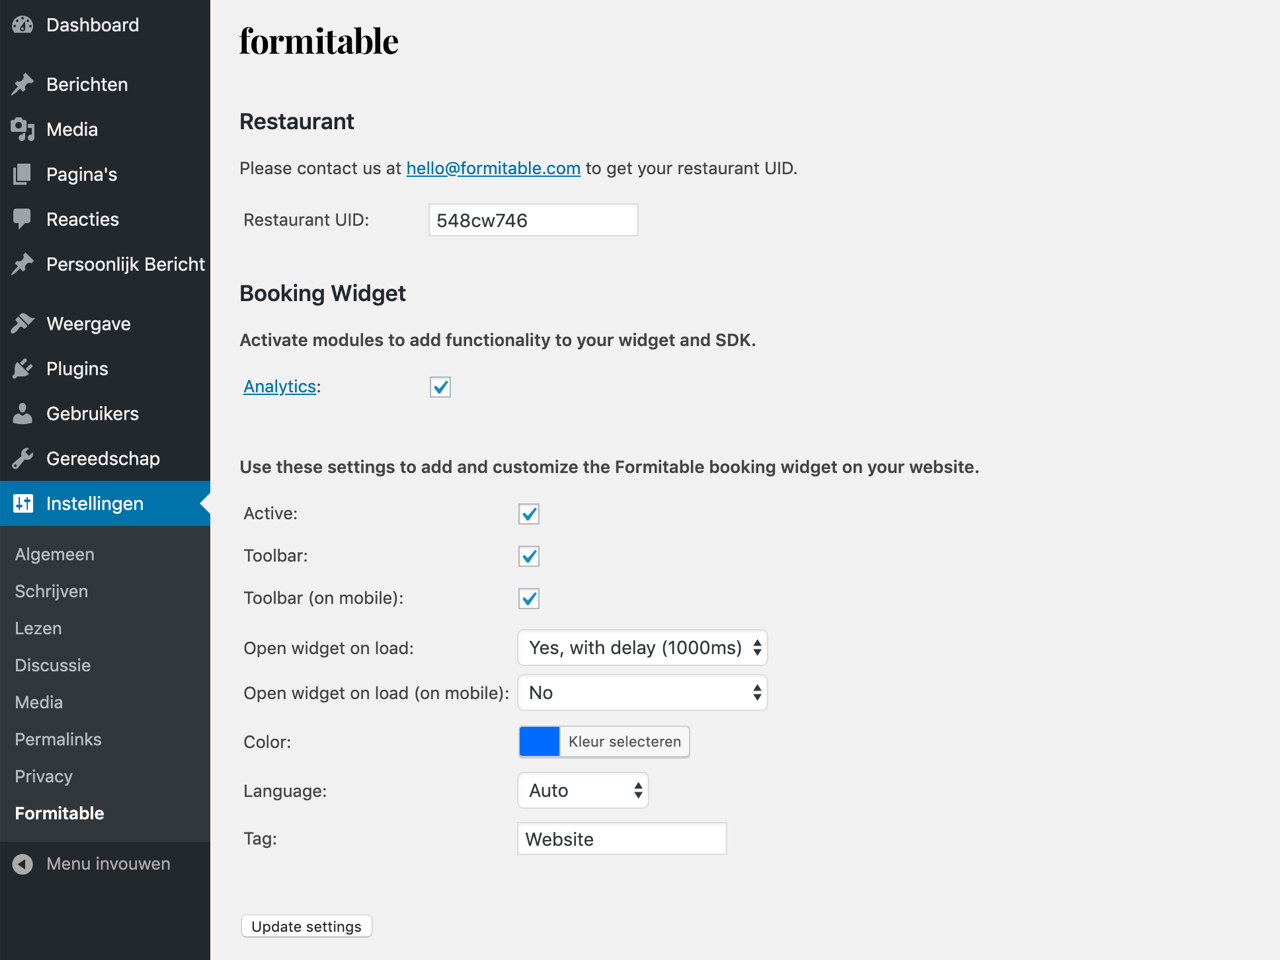Open the Algemeen settings submenu
This screenshot has height=960, width=1280.
[x=55, y=554]
